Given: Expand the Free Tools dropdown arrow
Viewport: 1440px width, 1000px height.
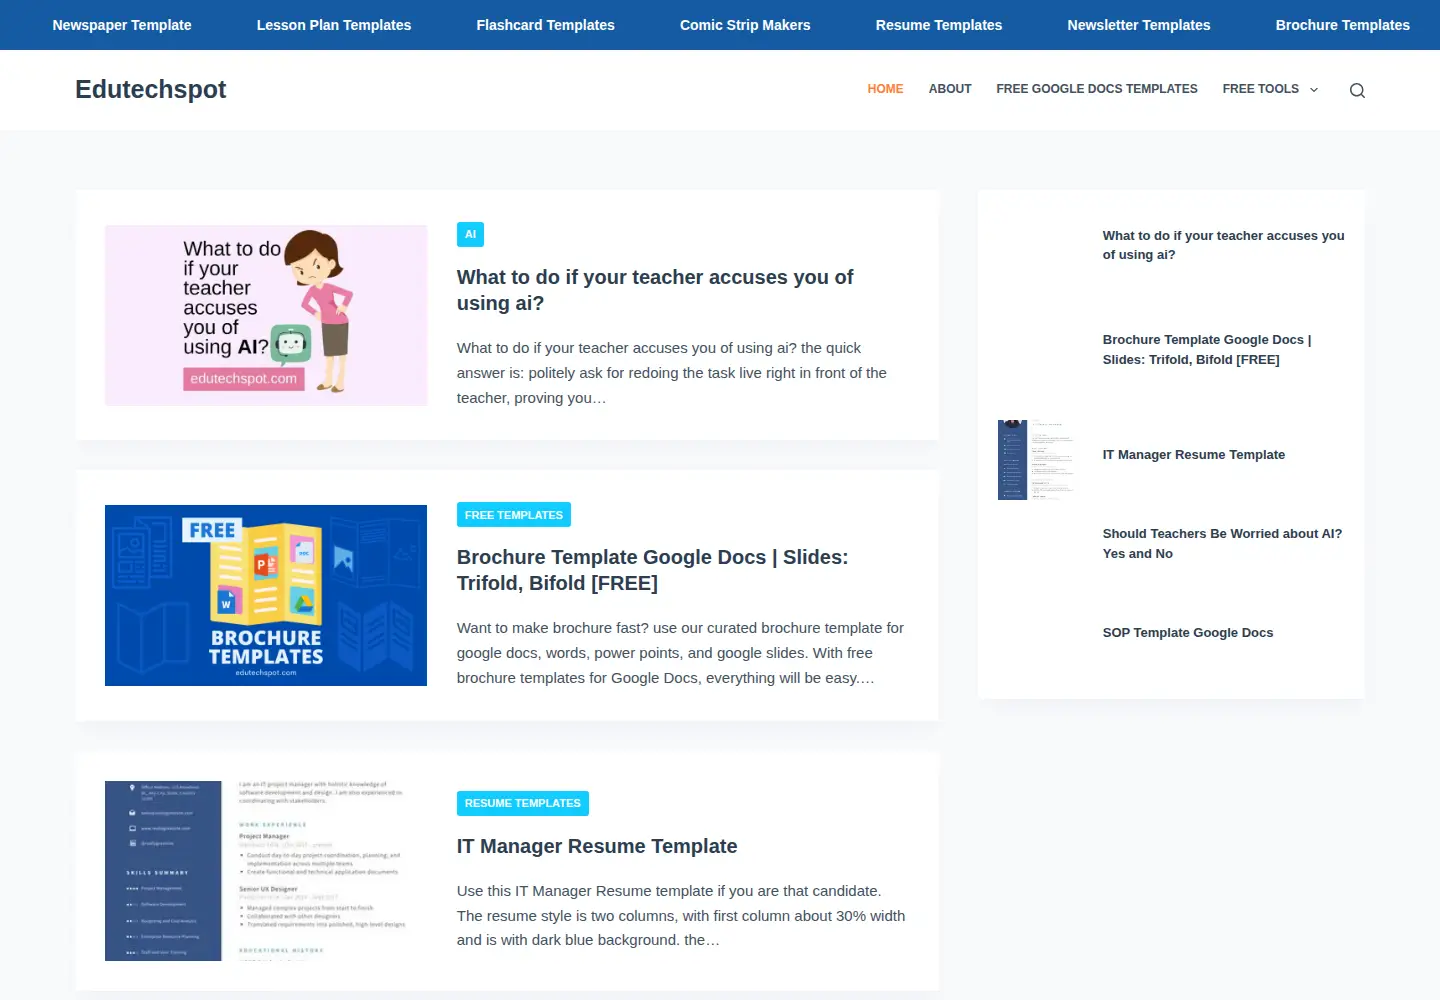Looking at the screenshot, I should coord(1314,90).
